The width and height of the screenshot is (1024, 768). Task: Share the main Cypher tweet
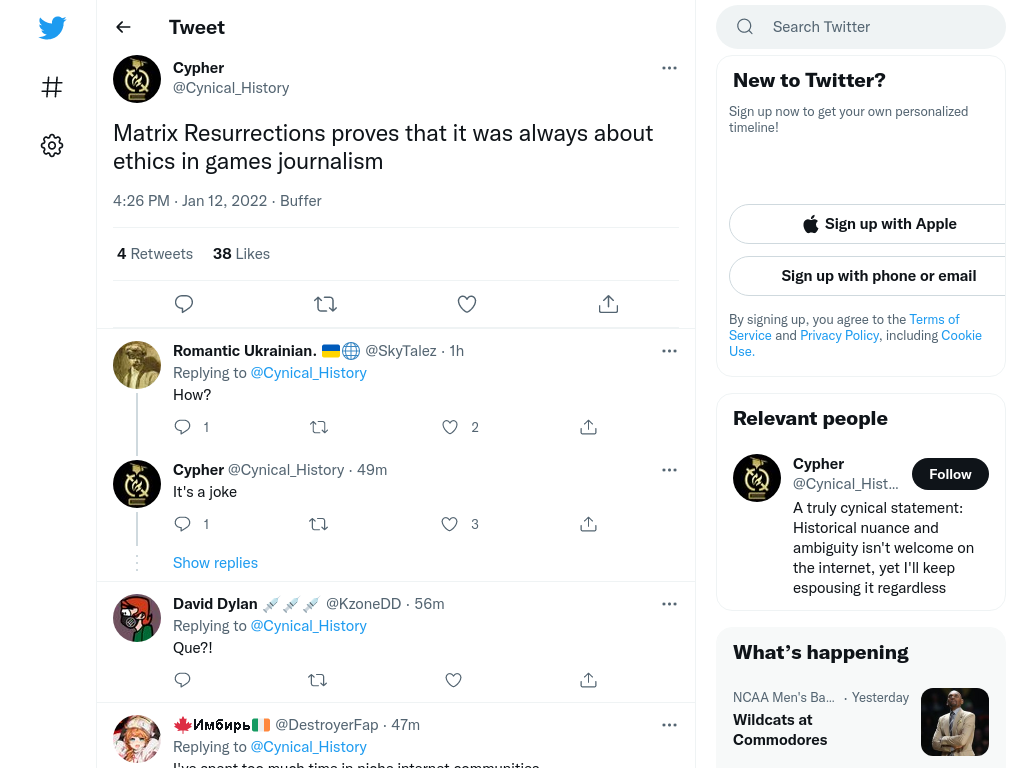click(x=609, y=304)
